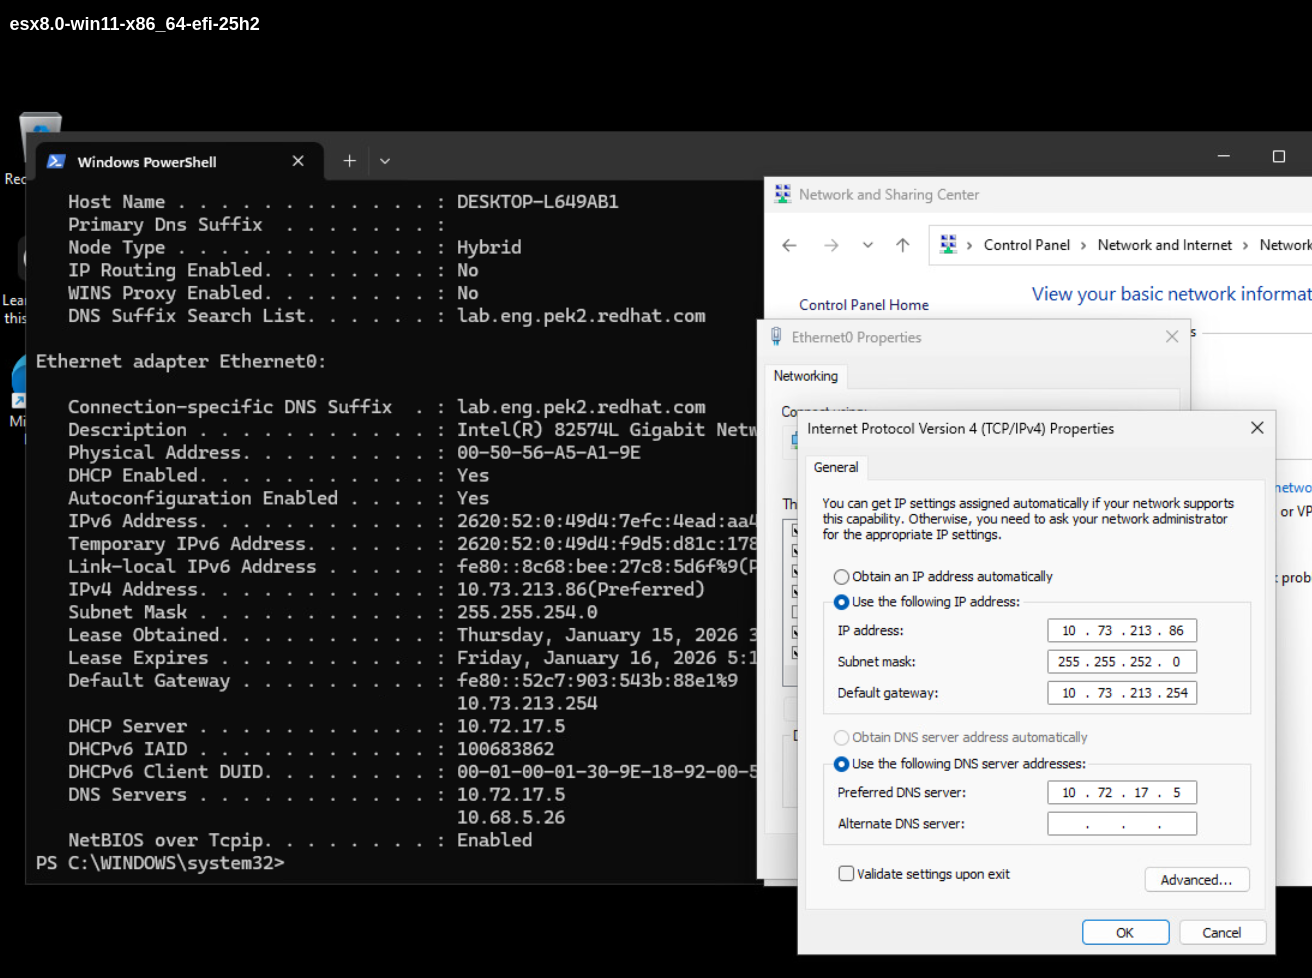
Task: Minimize the PowerShell terminal window
Action: click(x=1224, y=157)
